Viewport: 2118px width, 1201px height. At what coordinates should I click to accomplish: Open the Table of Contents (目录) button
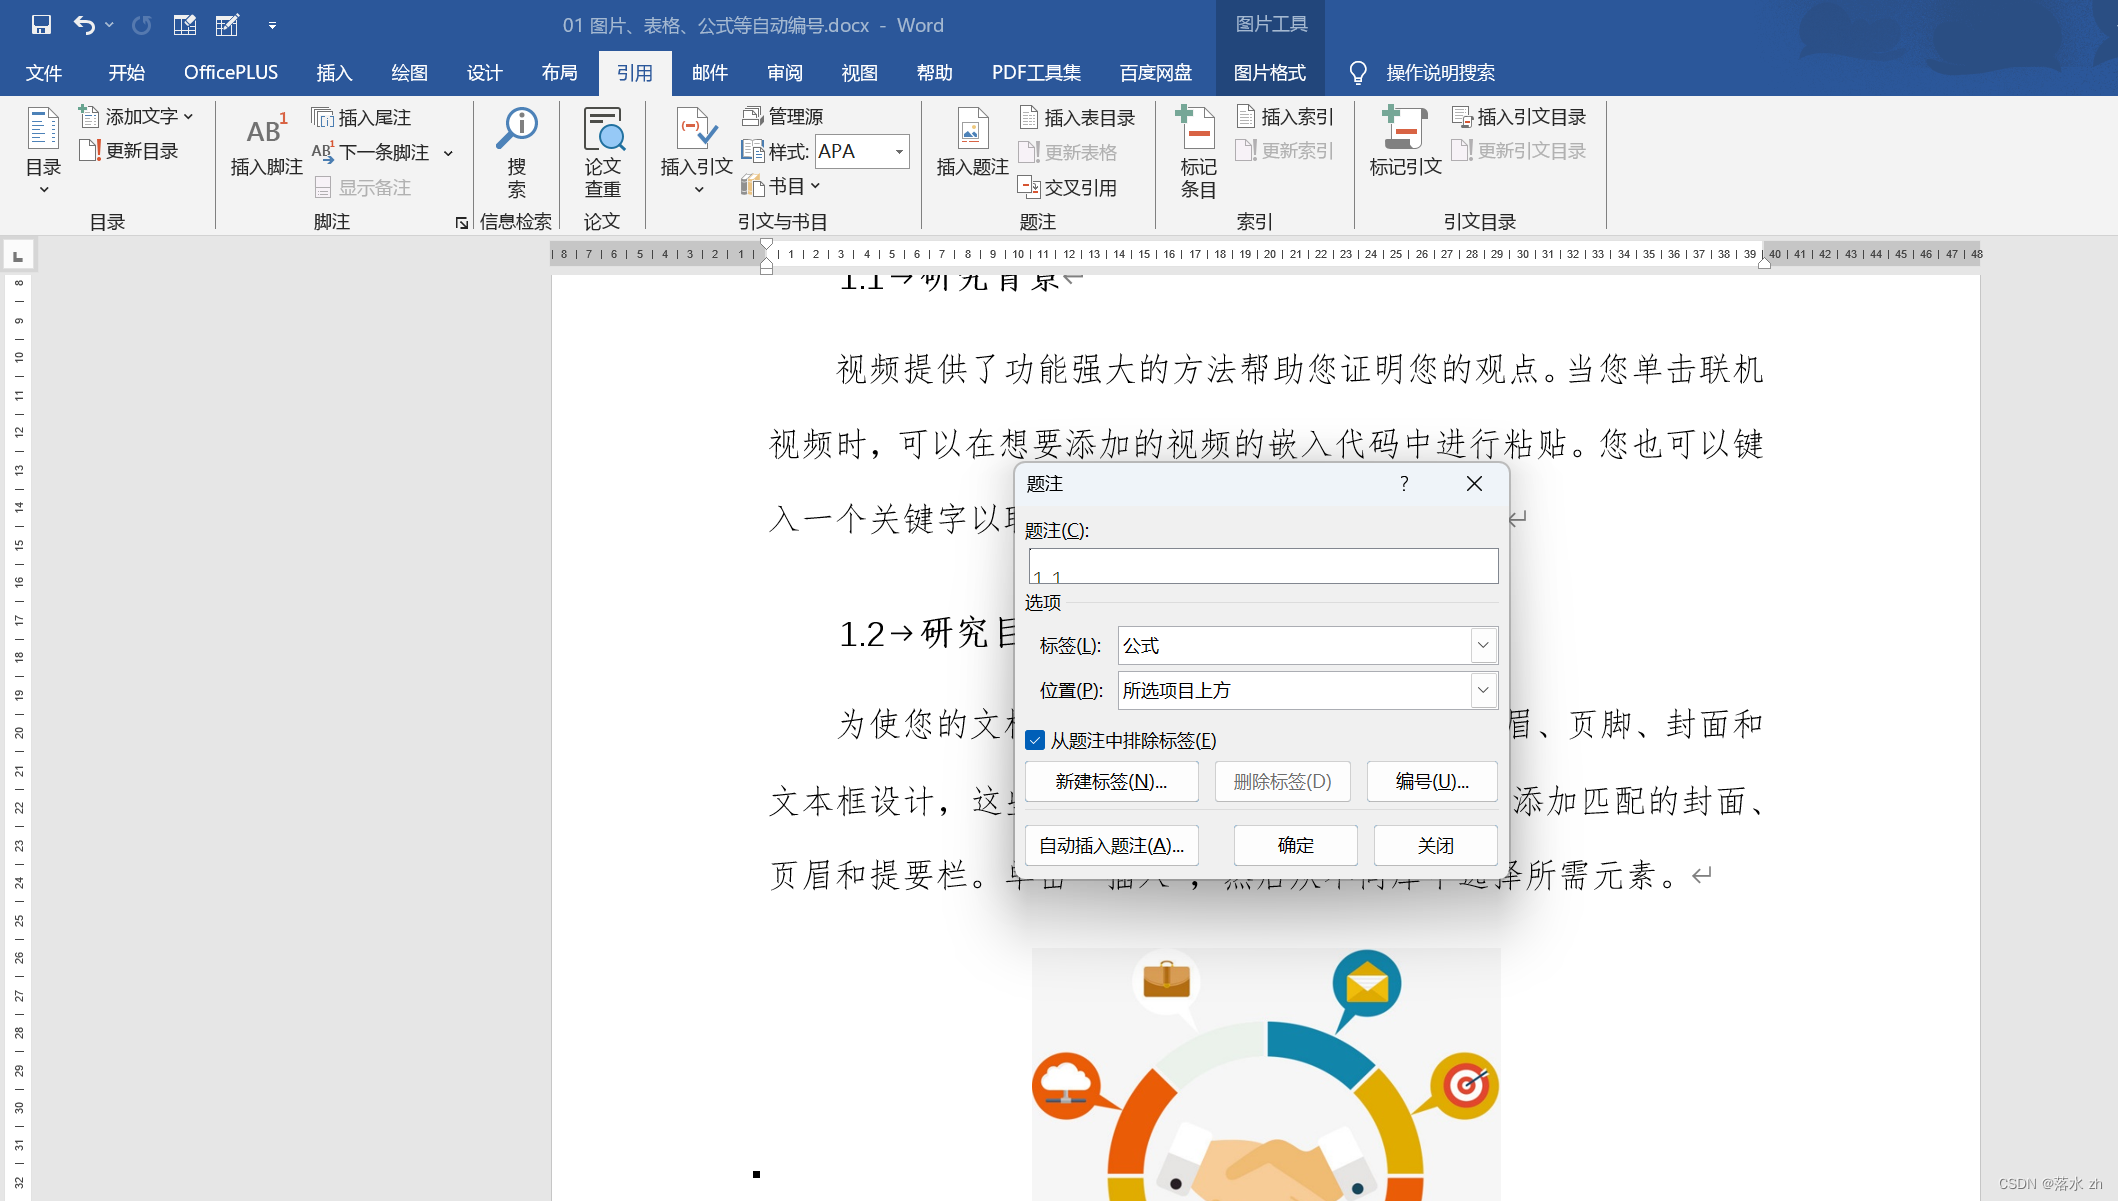(x=43, y=150)
